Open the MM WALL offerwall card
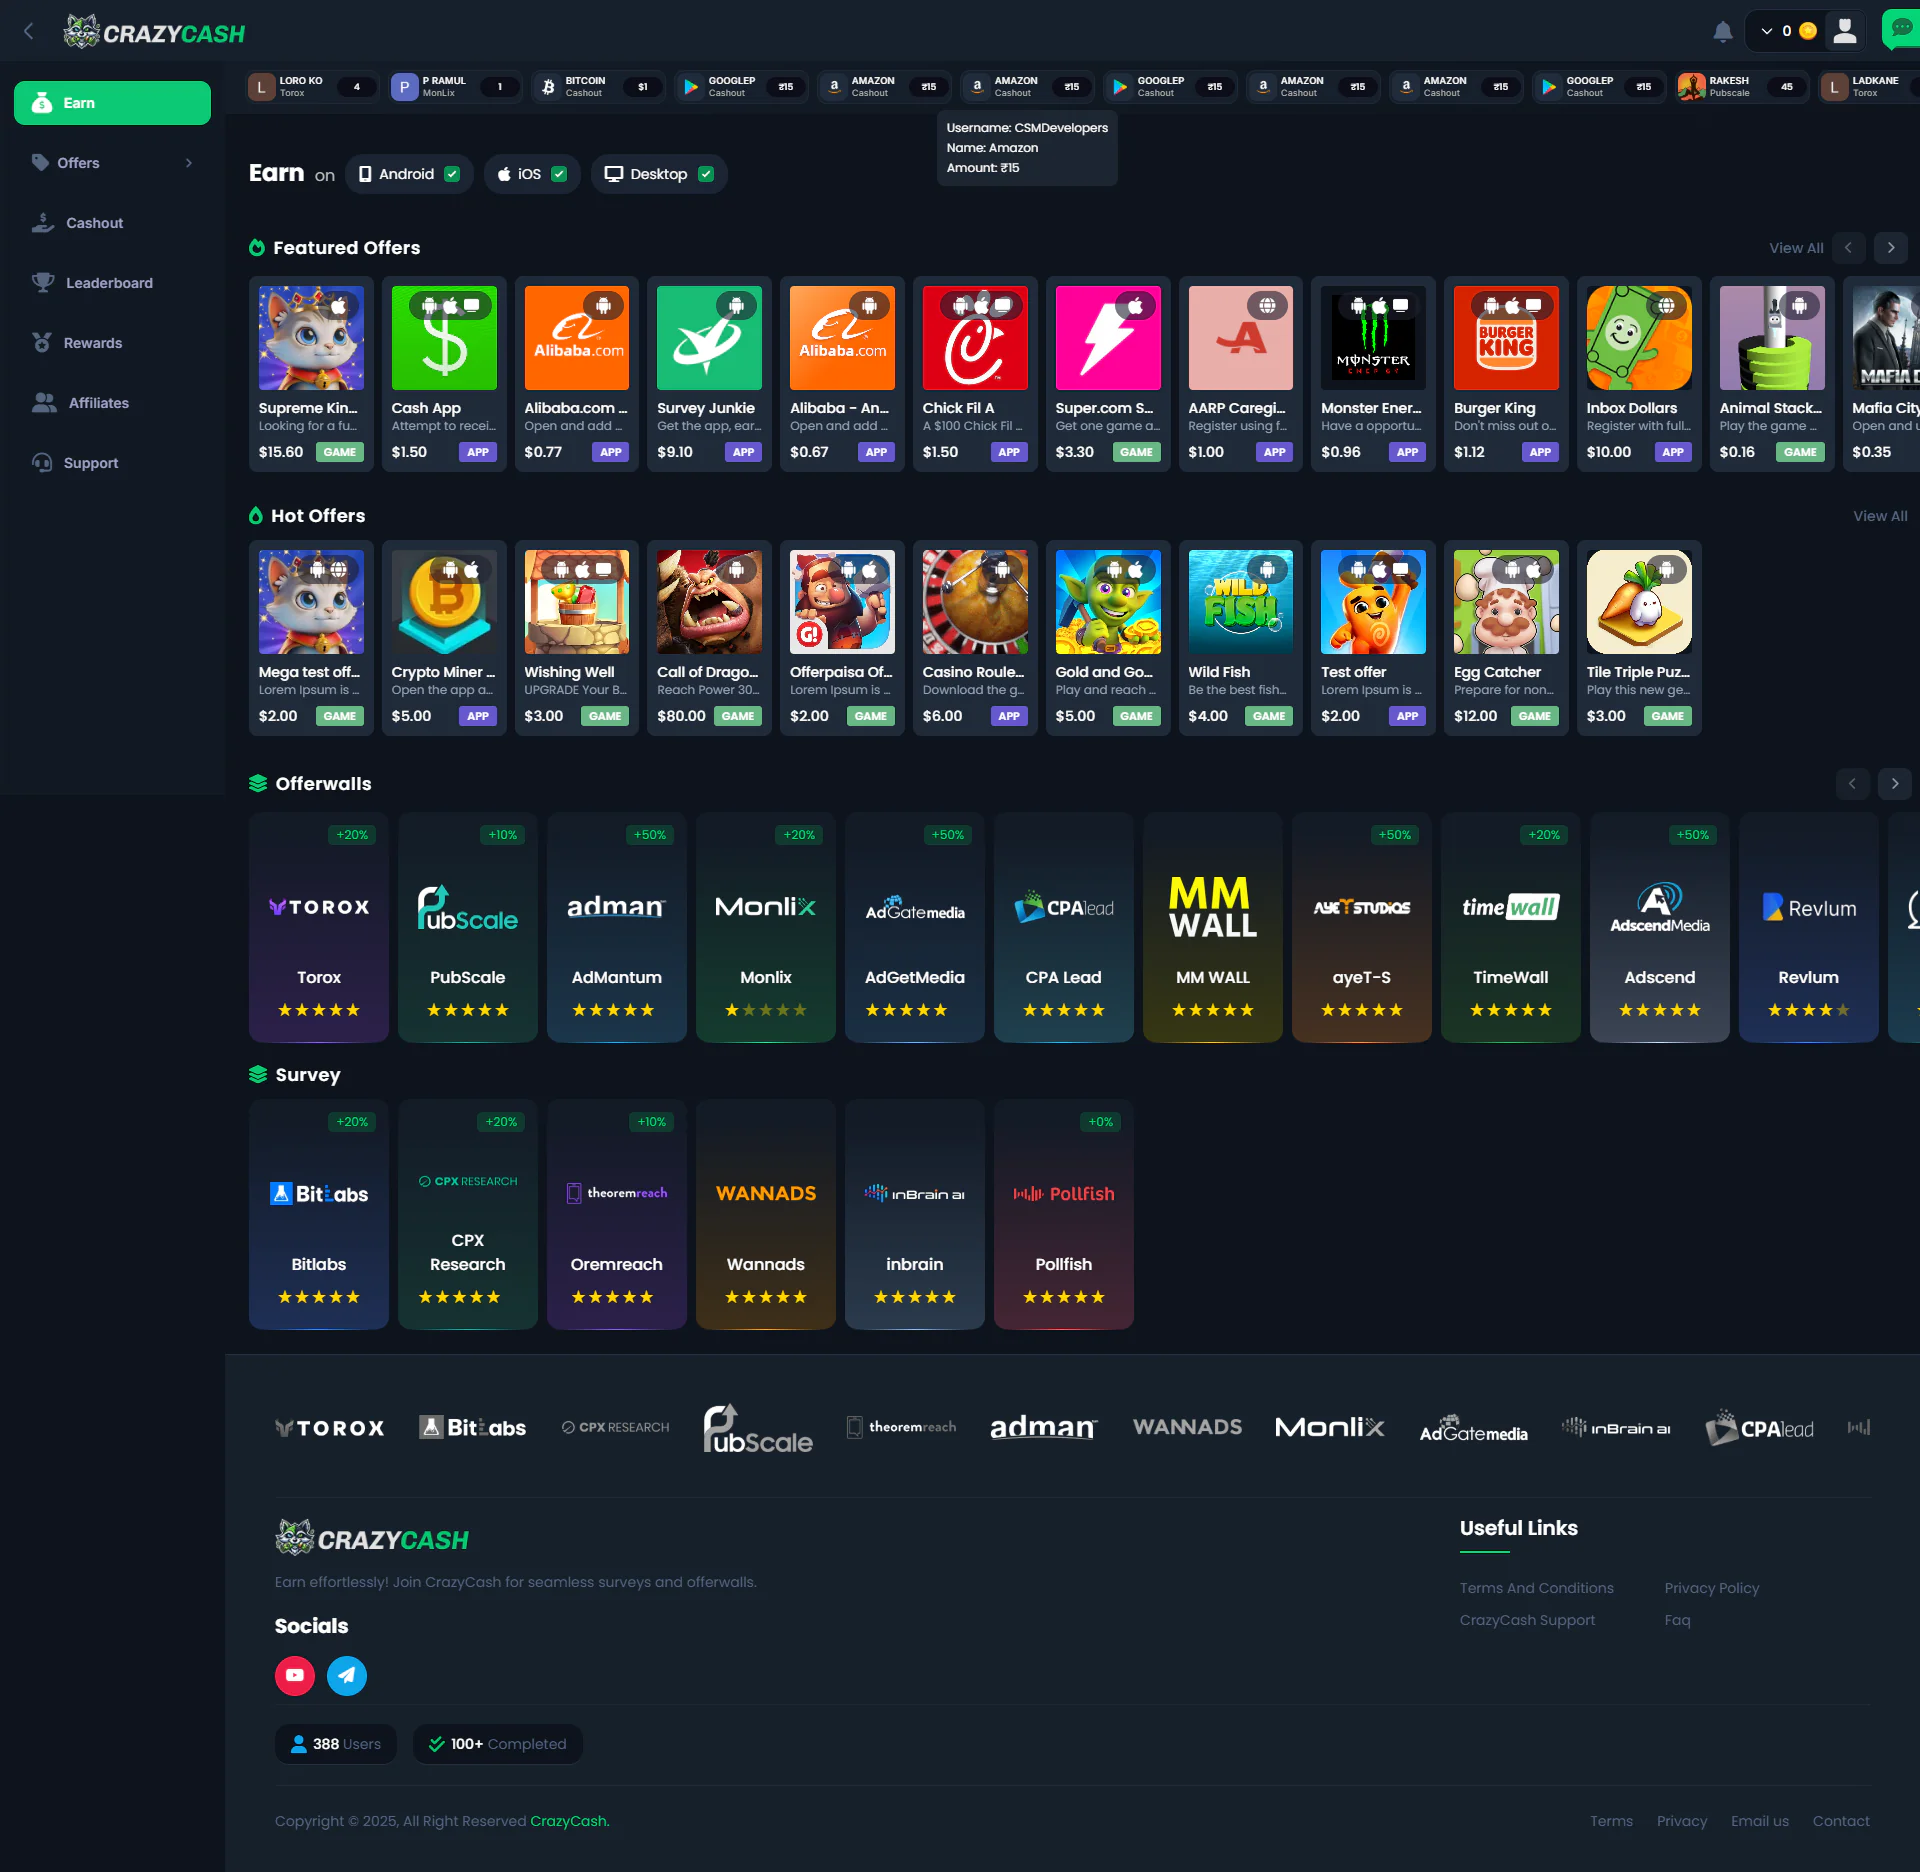The height and width of the screenshot is (1872, 1920). tap(1213, 927)
